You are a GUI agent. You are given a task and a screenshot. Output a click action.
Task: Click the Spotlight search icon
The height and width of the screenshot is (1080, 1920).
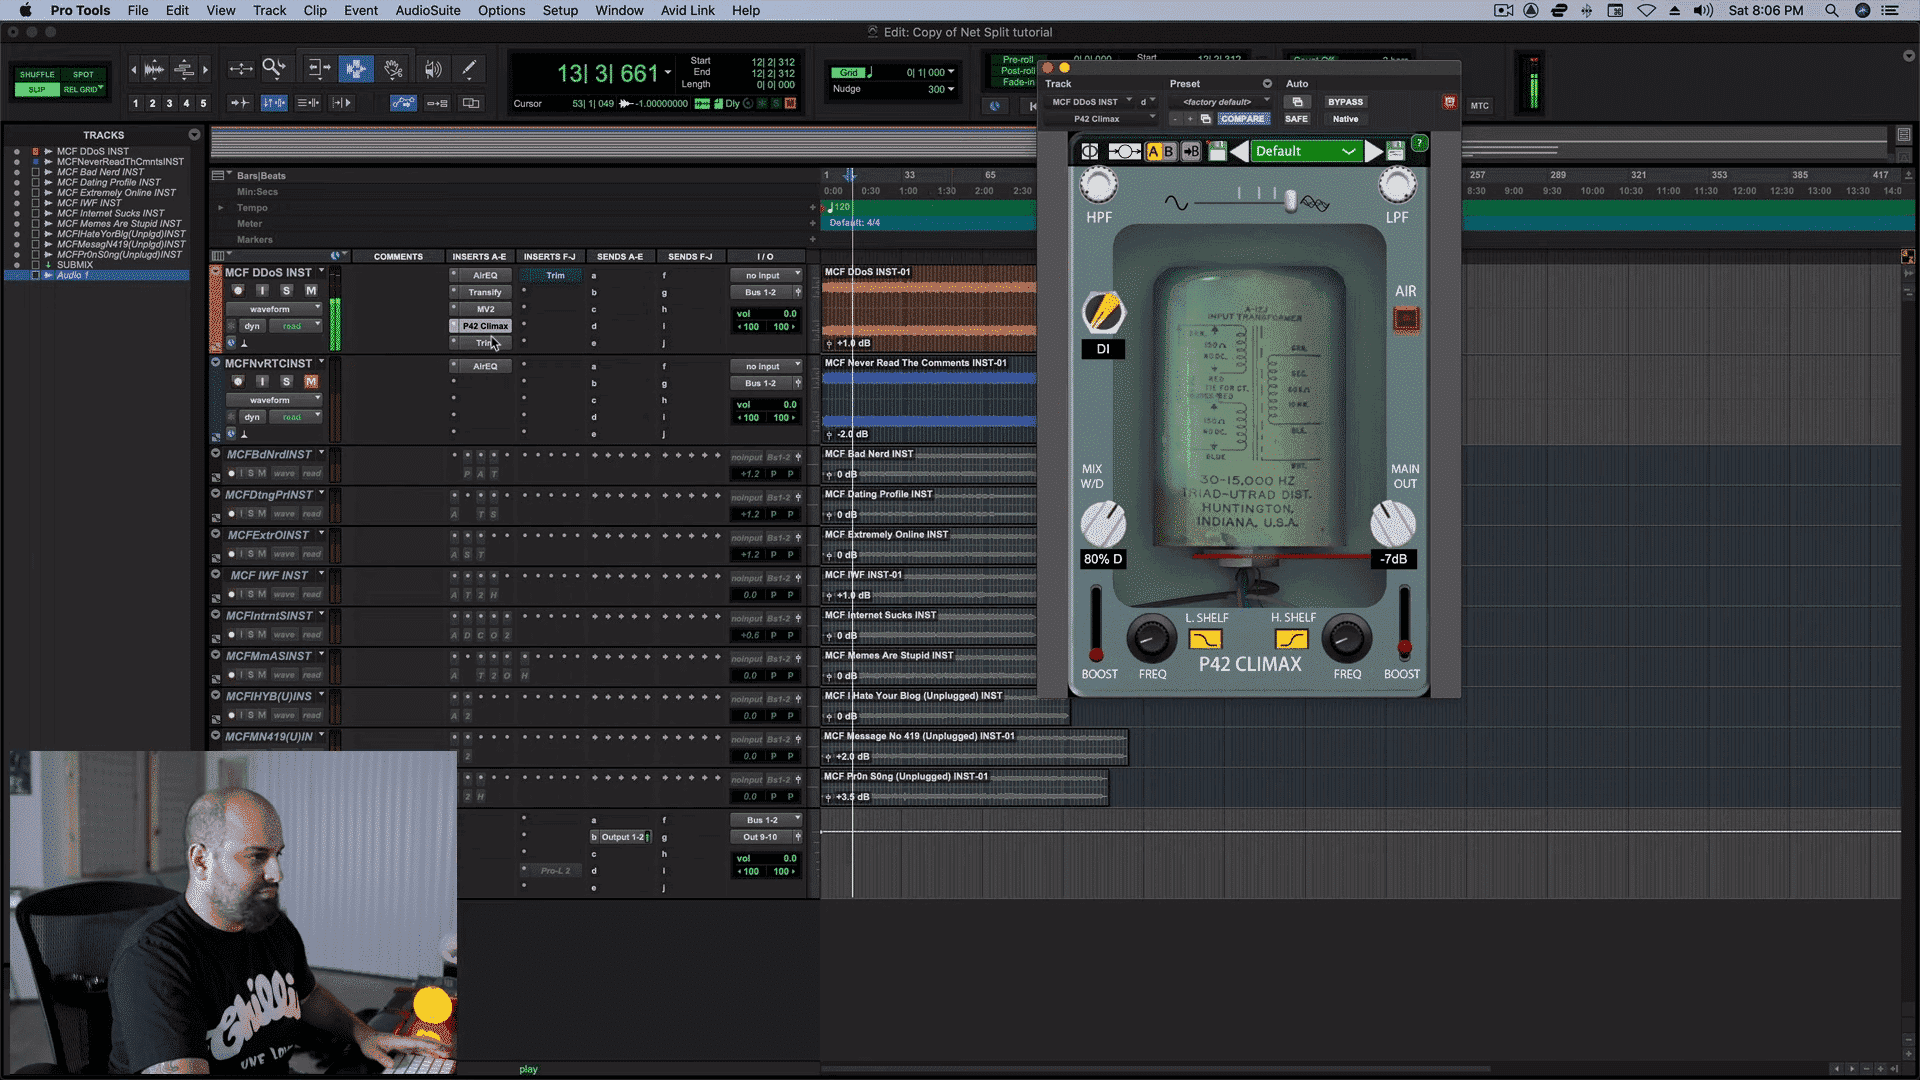[x=1831, y=10]
